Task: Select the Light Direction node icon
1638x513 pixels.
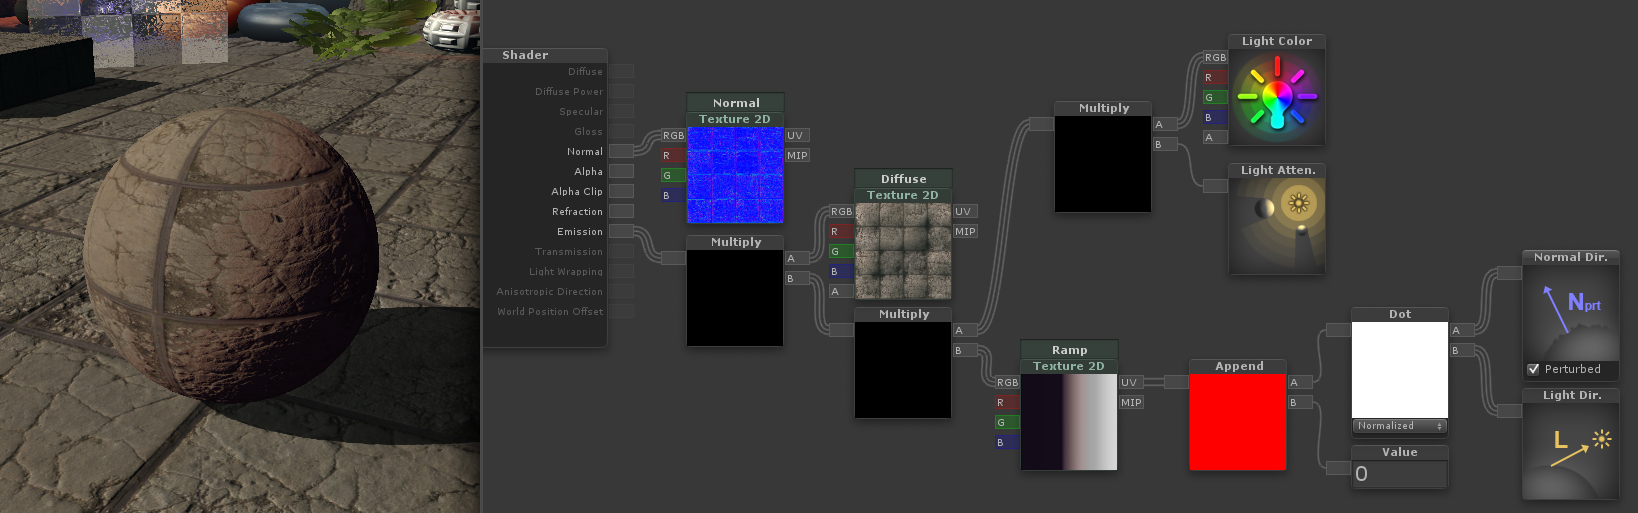Action: point(1570,449)
